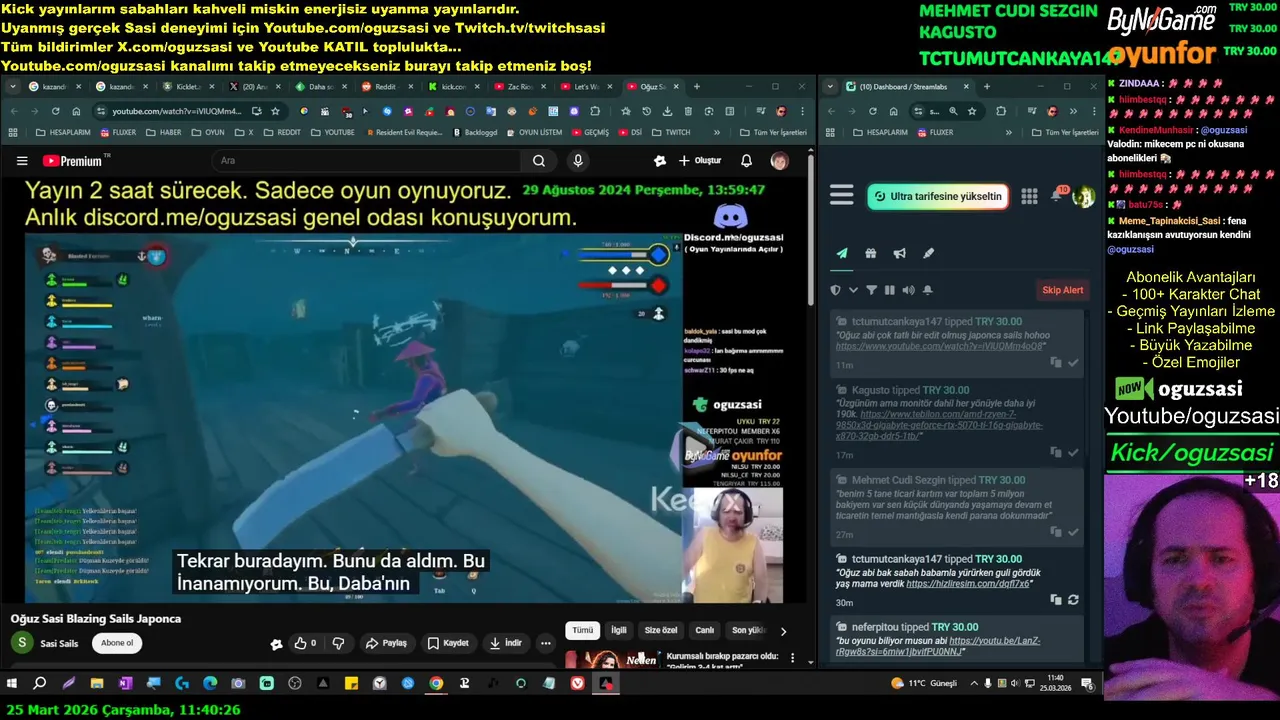Open YouTube notifications bell
The image size is (1280, 720).
[x=746, y=161]
